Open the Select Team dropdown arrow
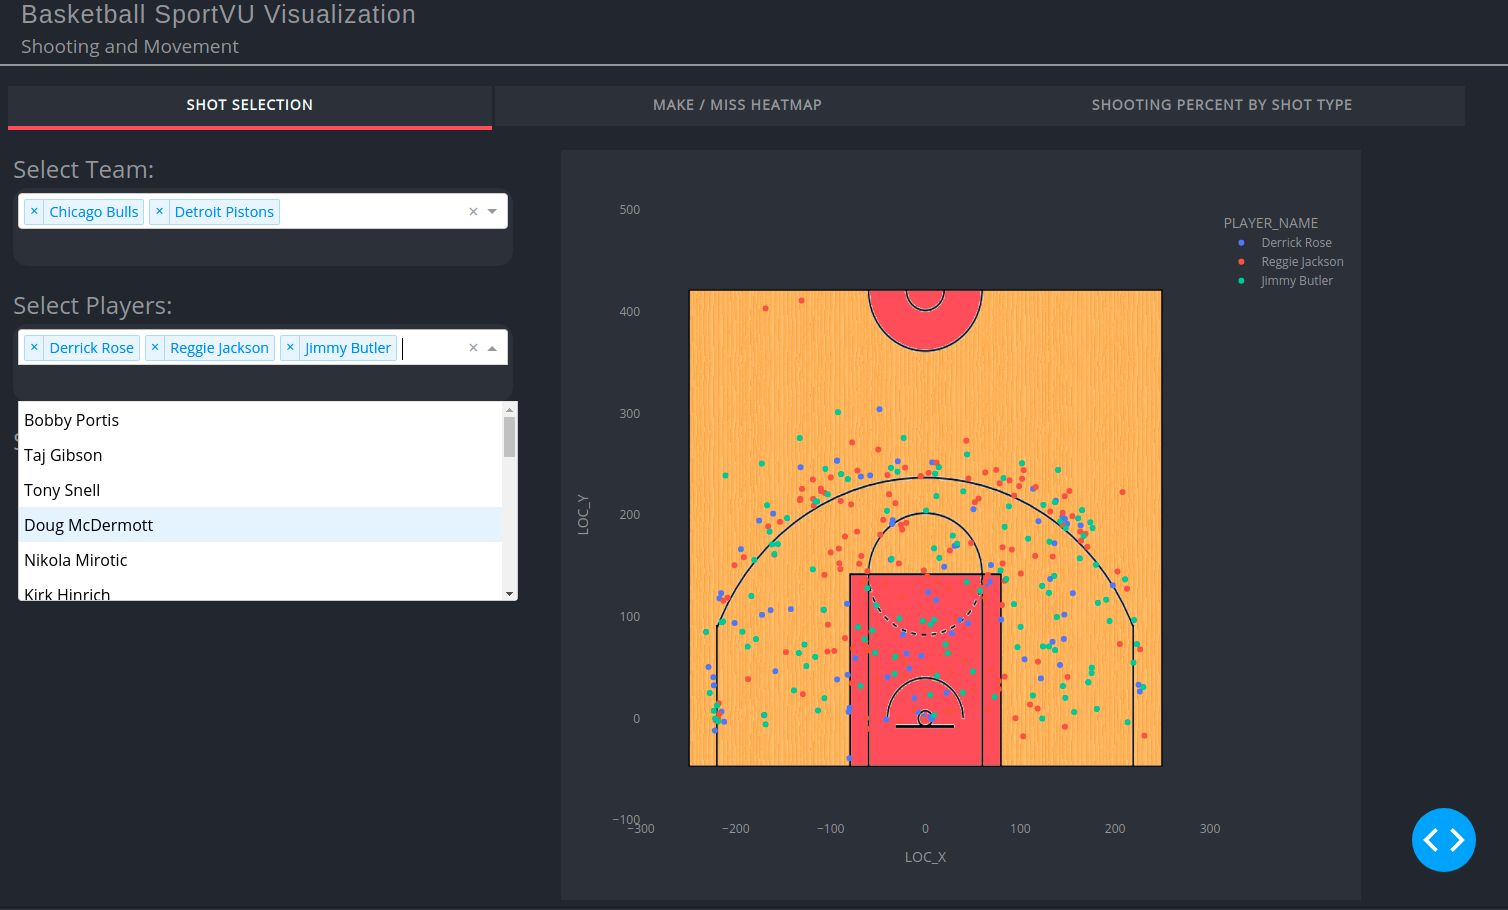This screenshot has height=910, width=1508. pyautogui.click(x=492, y=211)
